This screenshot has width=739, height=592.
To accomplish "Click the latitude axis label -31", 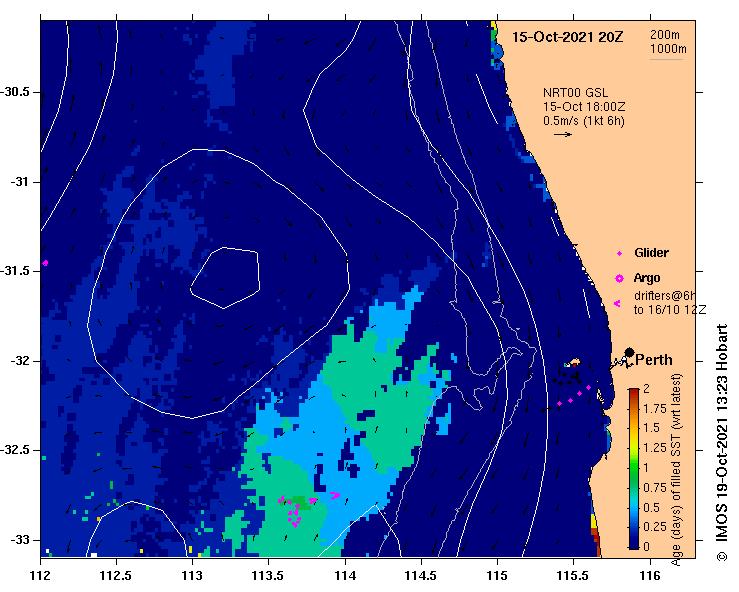I will [x=19, y=181].
